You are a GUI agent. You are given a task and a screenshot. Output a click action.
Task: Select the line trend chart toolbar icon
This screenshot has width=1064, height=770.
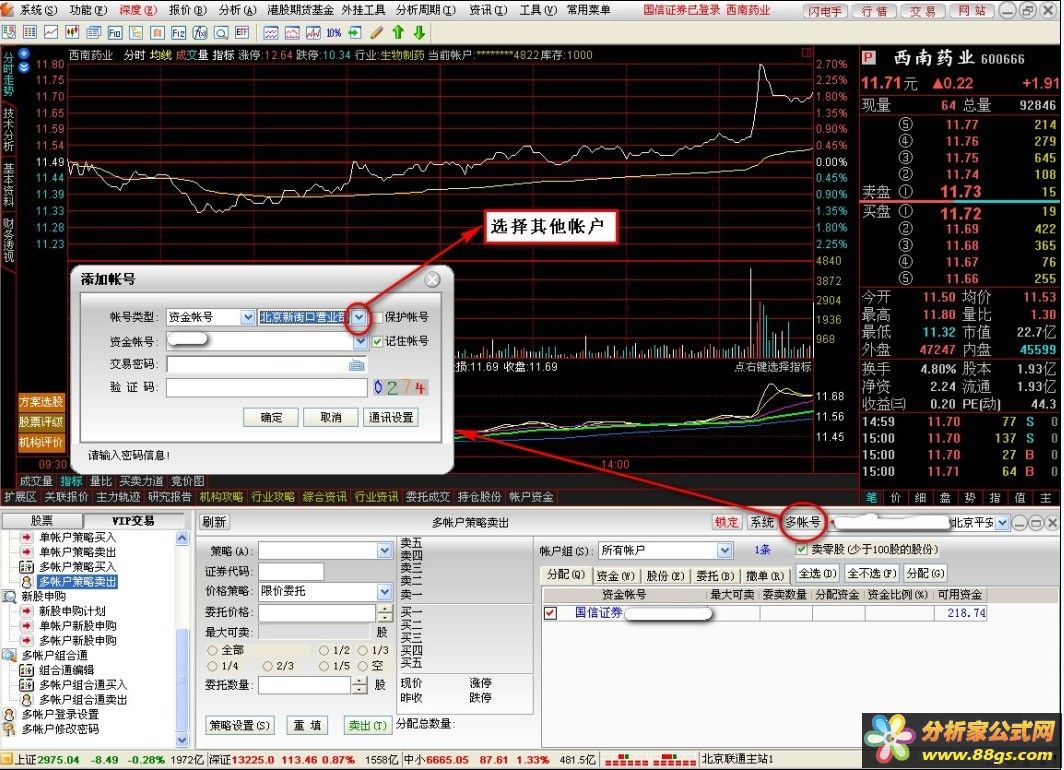pyautogui.click(x=51, y=33)
